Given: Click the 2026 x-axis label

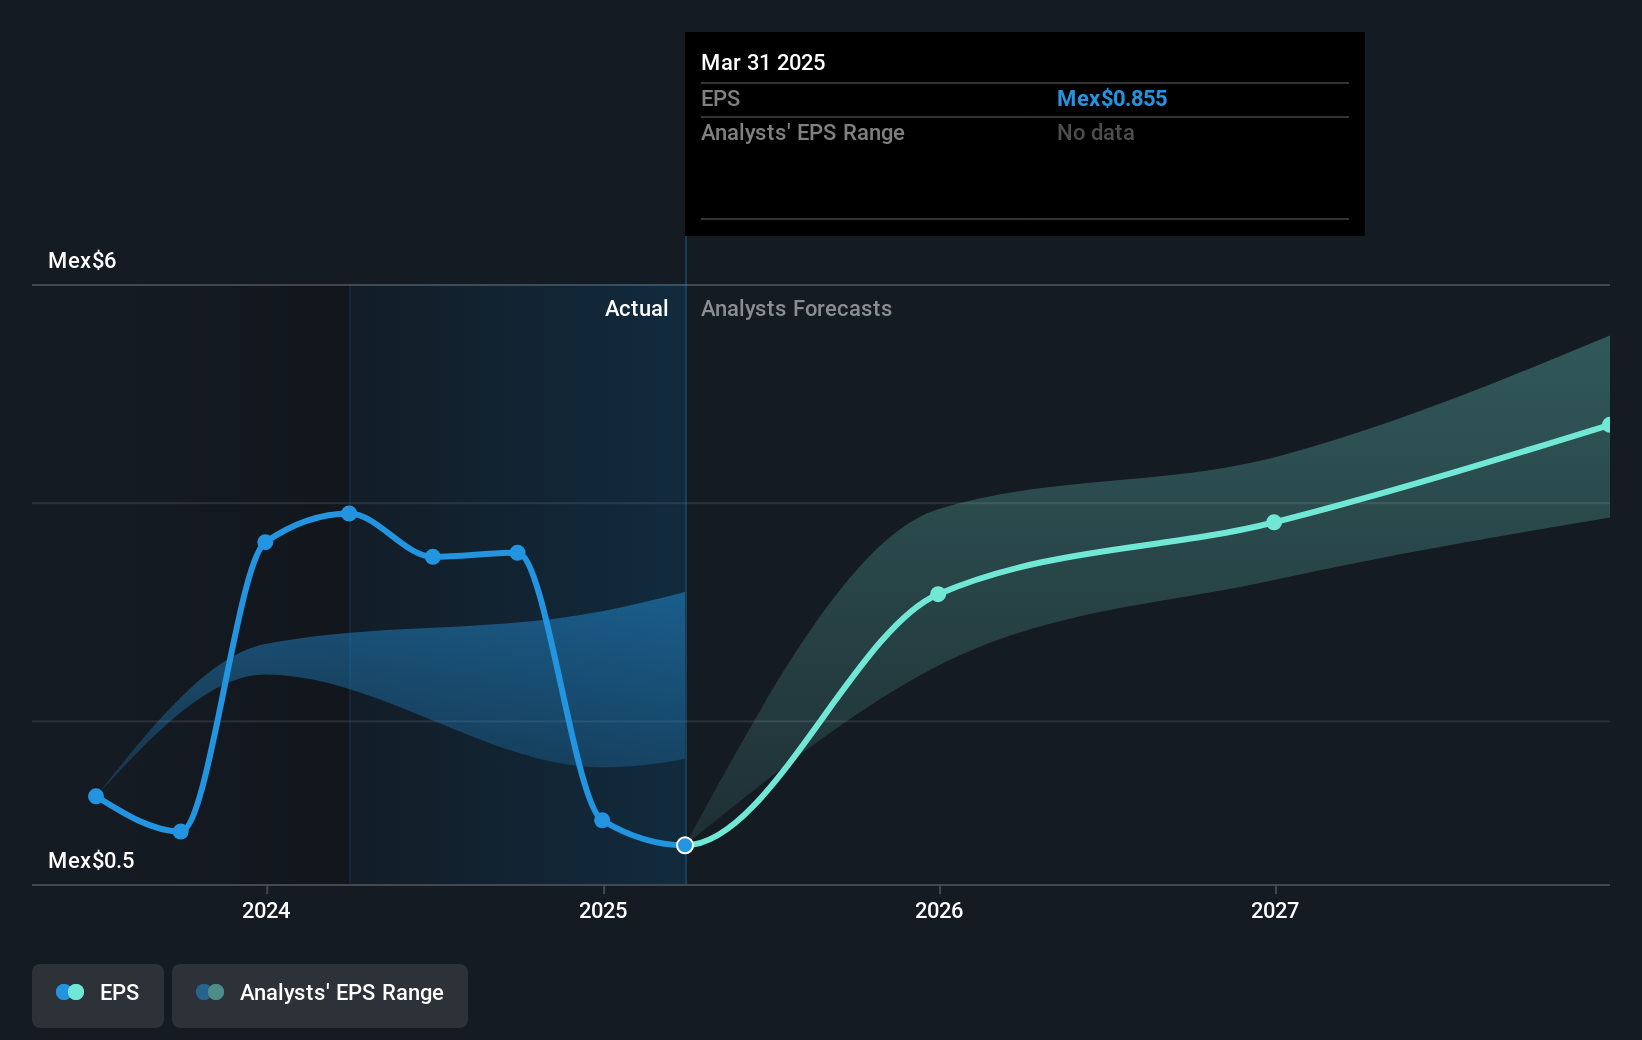Looking at the screenshot, I should (x=939, y=910).
